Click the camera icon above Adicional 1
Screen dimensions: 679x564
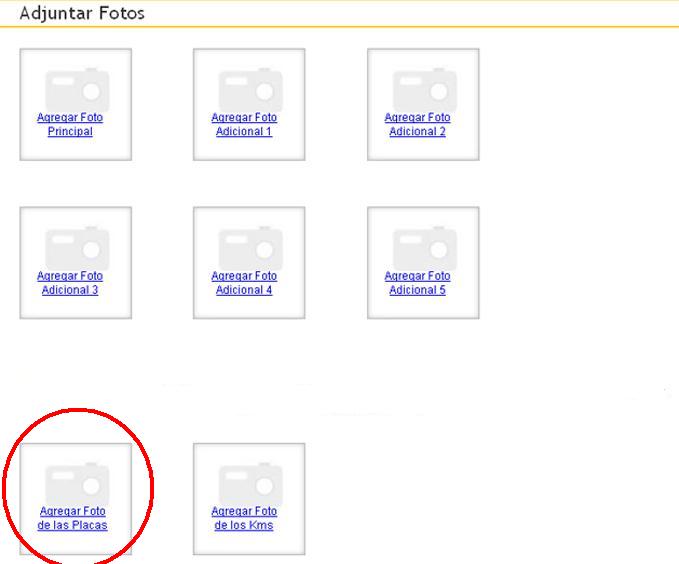coord(251,90)
